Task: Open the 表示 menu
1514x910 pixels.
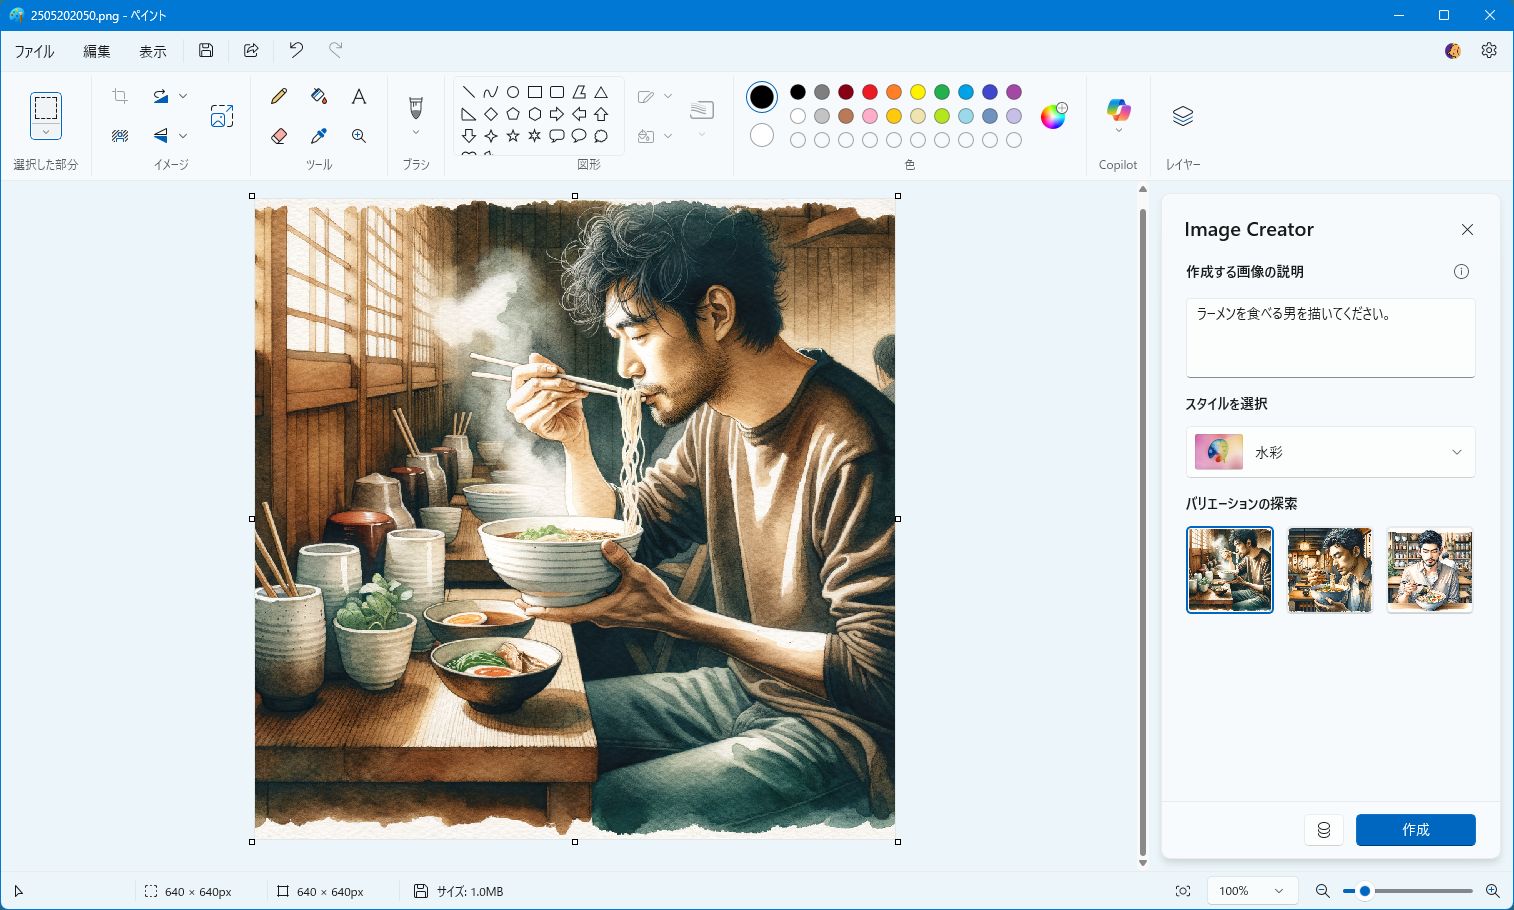Action: 153,51
